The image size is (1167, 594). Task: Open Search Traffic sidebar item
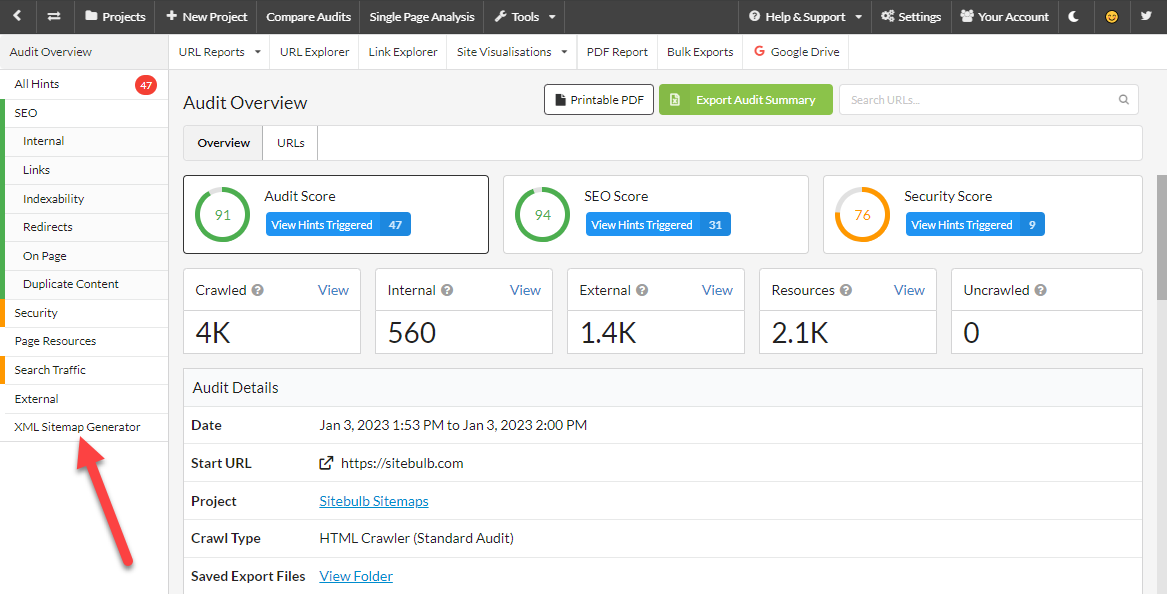click(86, 370)
